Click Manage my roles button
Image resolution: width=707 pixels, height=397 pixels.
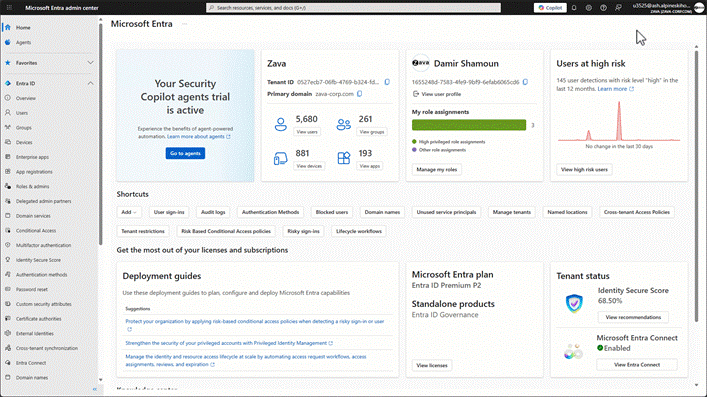click(x=436, y=170)
